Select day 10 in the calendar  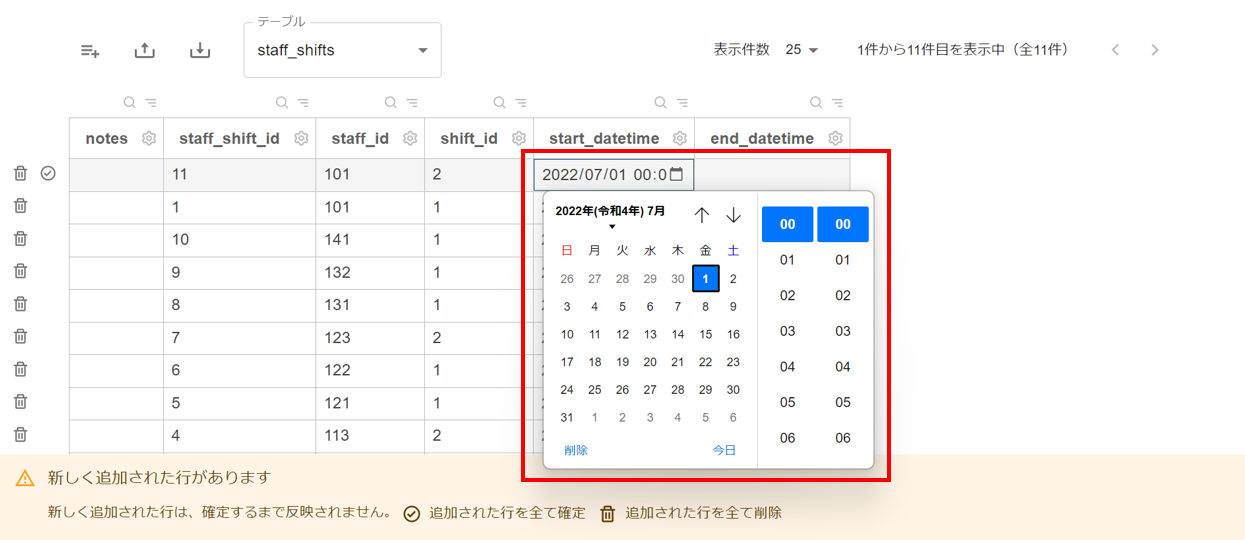pyautogui.click(x=567, y=335)
